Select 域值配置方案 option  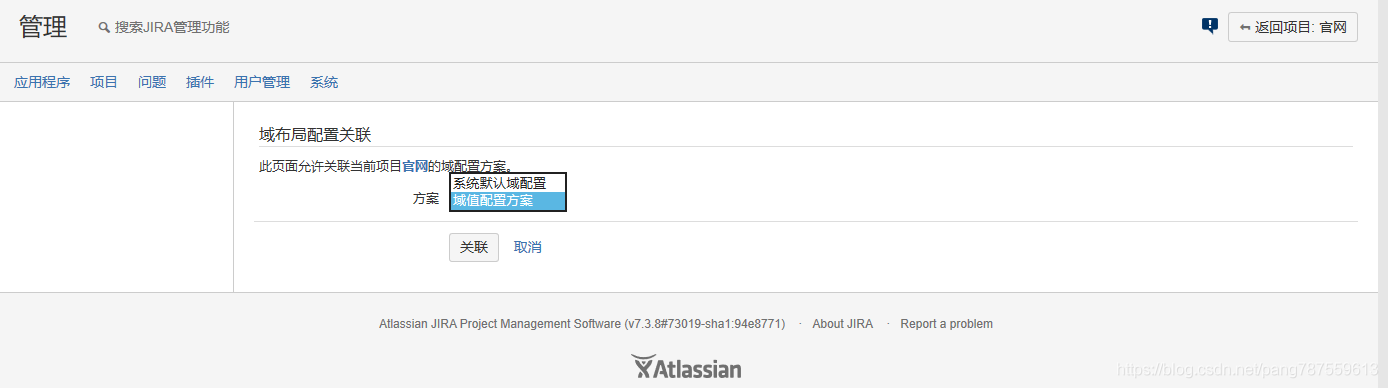click(x=508, y=201)
